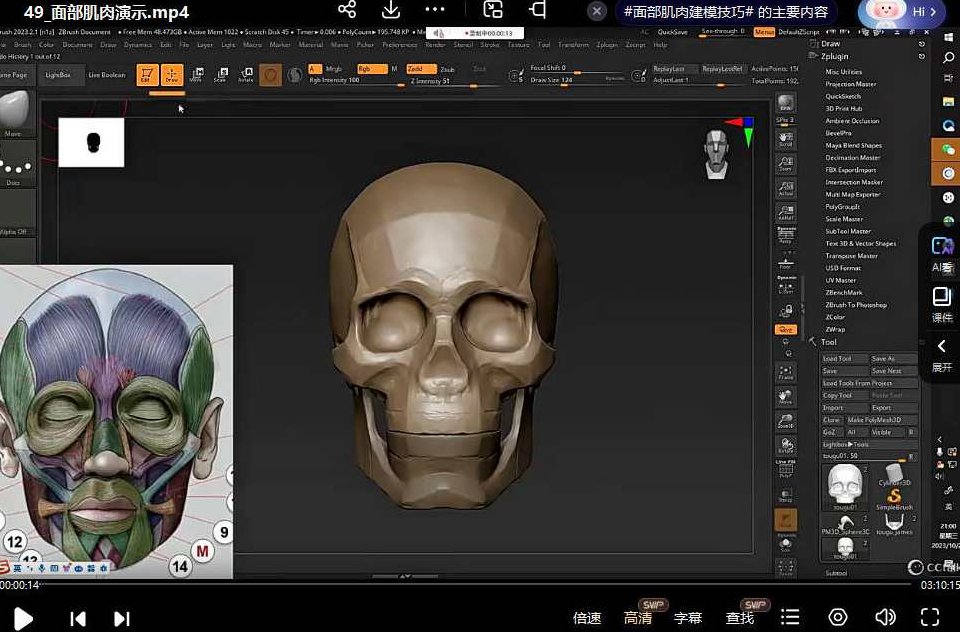Toggle Edit mode in the toolbar
The width and height of the screenshot is (960, 632).
pos(148,76)
